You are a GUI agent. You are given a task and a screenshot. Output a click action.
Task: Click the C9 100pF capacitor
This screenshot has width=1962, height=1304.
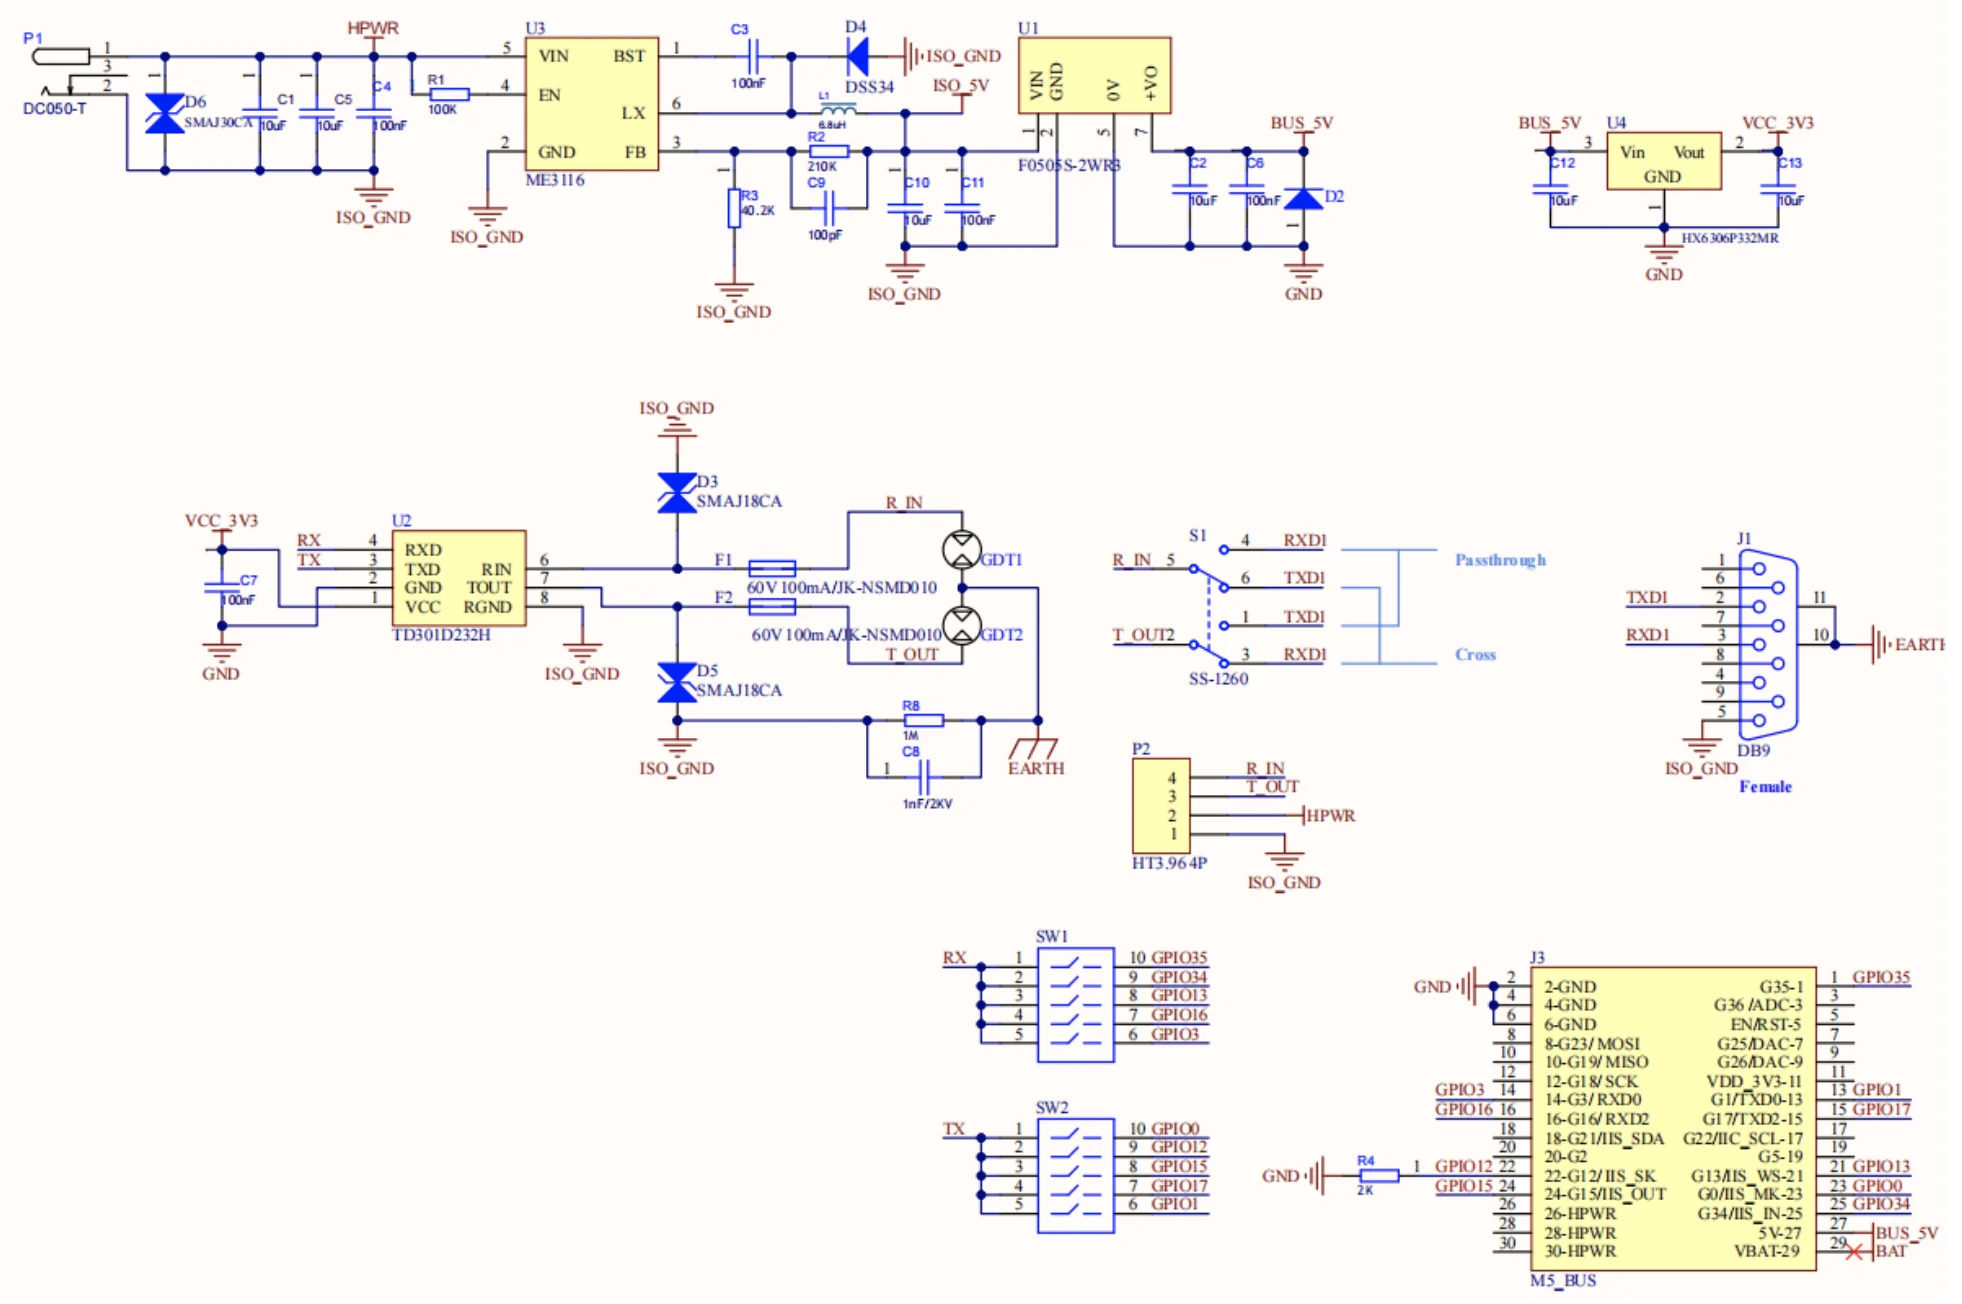(829, 208)
